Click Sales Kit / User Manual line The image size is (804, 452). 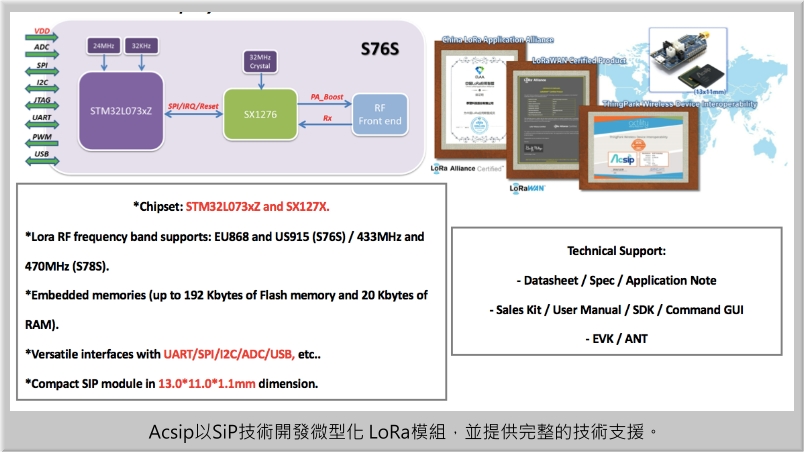616,310
